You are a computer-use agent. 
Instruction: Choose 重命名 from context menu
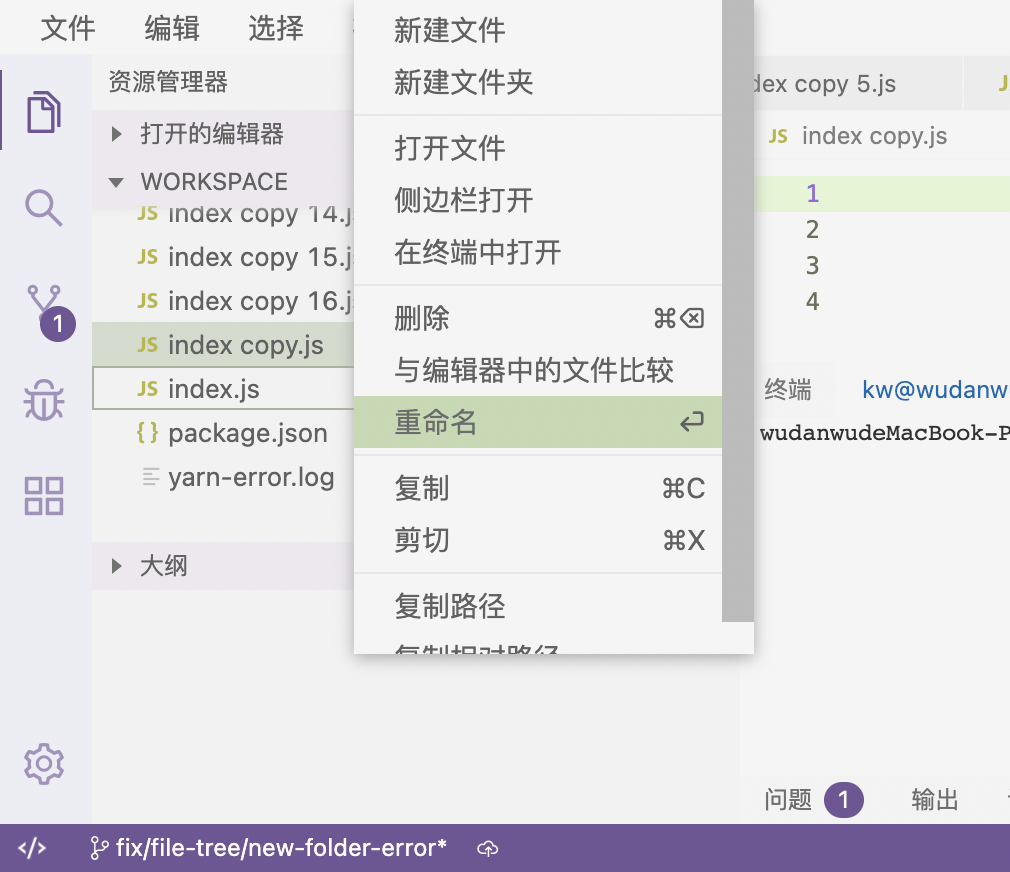tap(538, 422)
